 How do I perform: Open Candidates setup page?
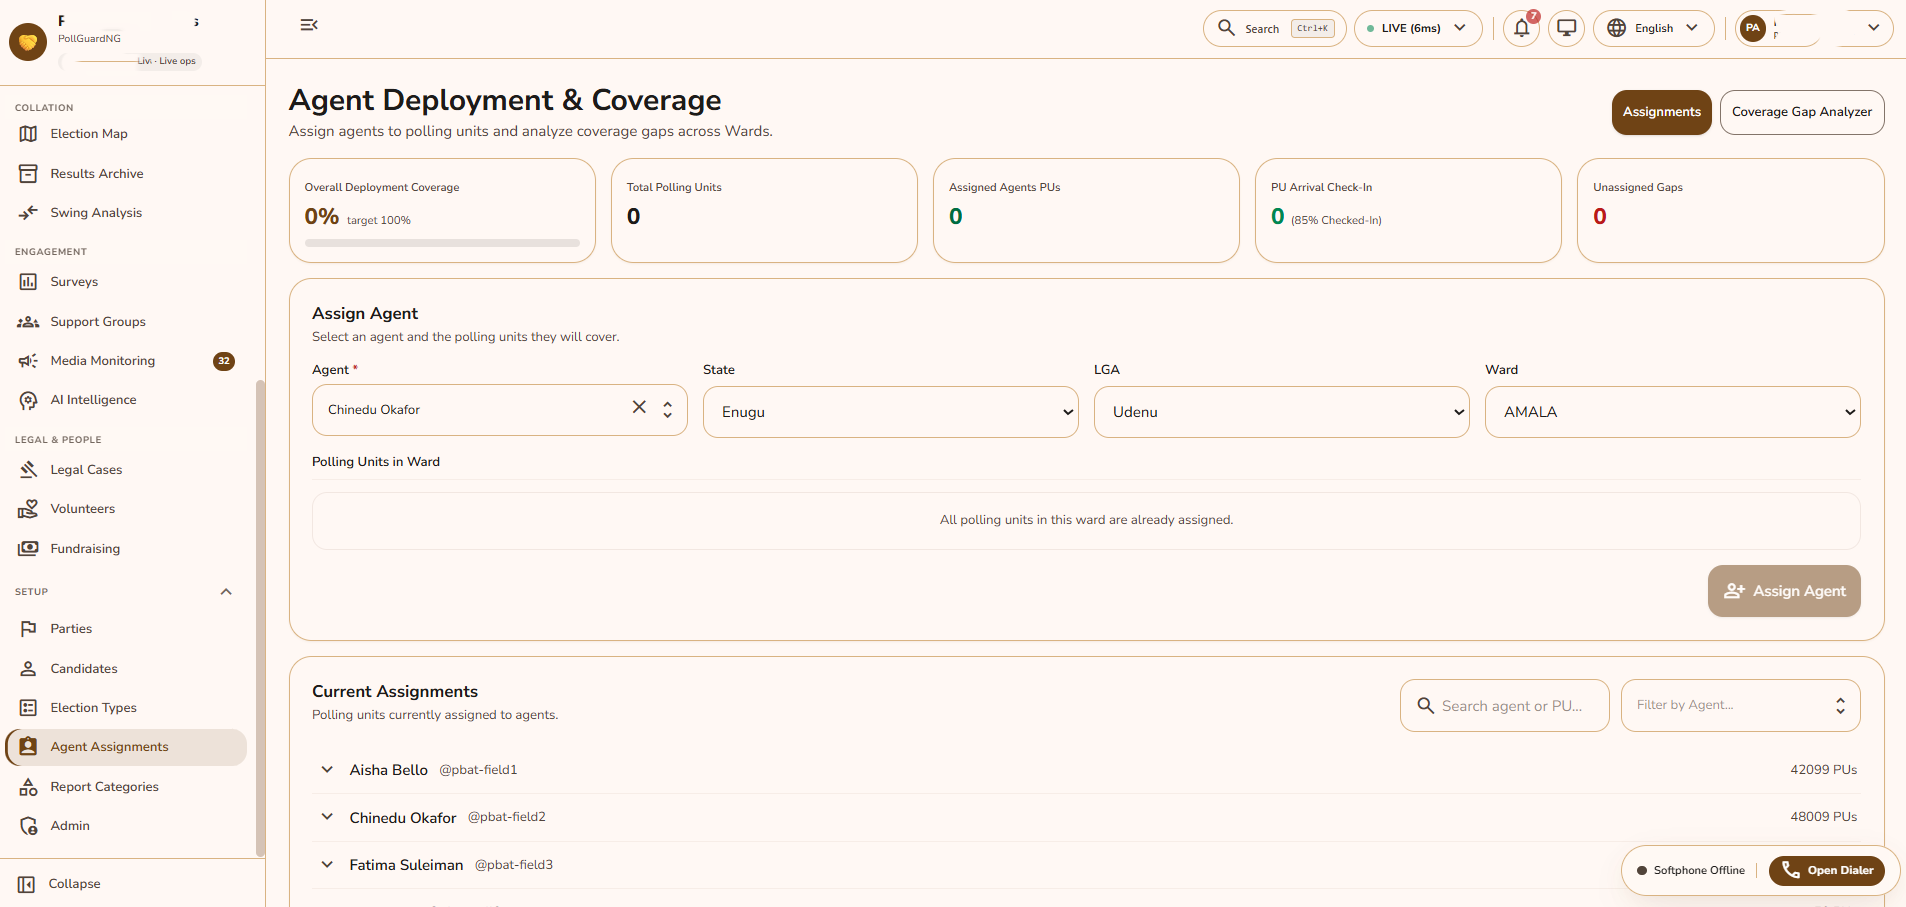click(126, 669)
